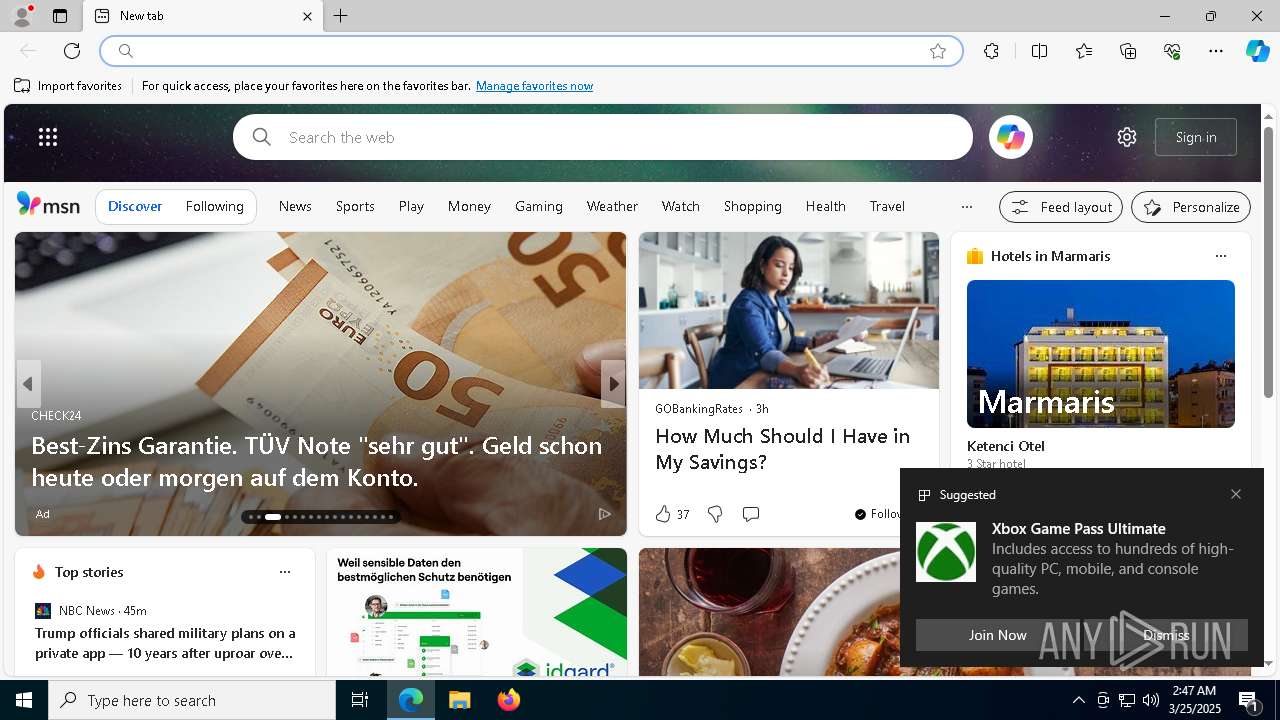
Task: Select the Discover feed tab
Action: click(x=135, y=206)
